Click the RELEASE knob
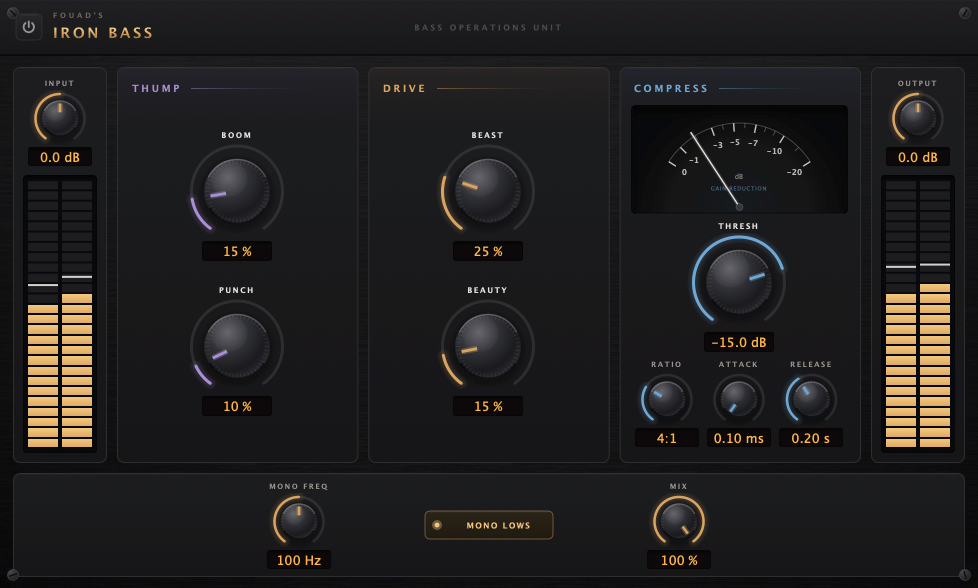The height and width of the screenshot is (588, 978). coord(811,399)
